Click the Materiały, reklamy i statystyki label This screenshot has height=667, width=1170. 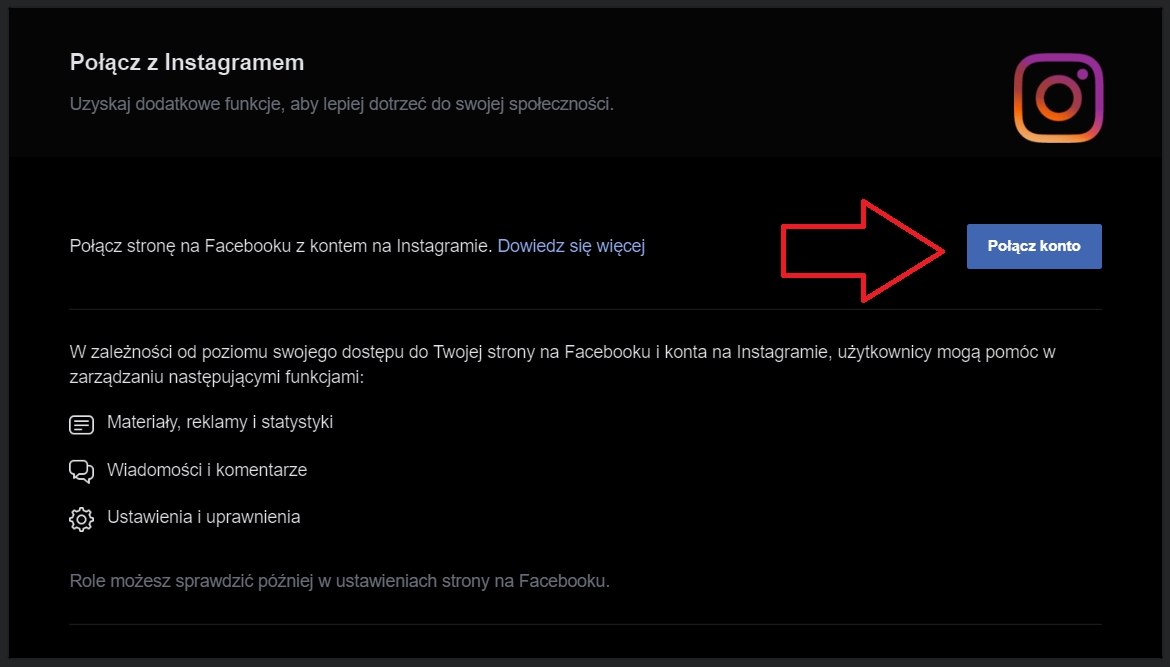pyautogui.click(x=220, y=422)
